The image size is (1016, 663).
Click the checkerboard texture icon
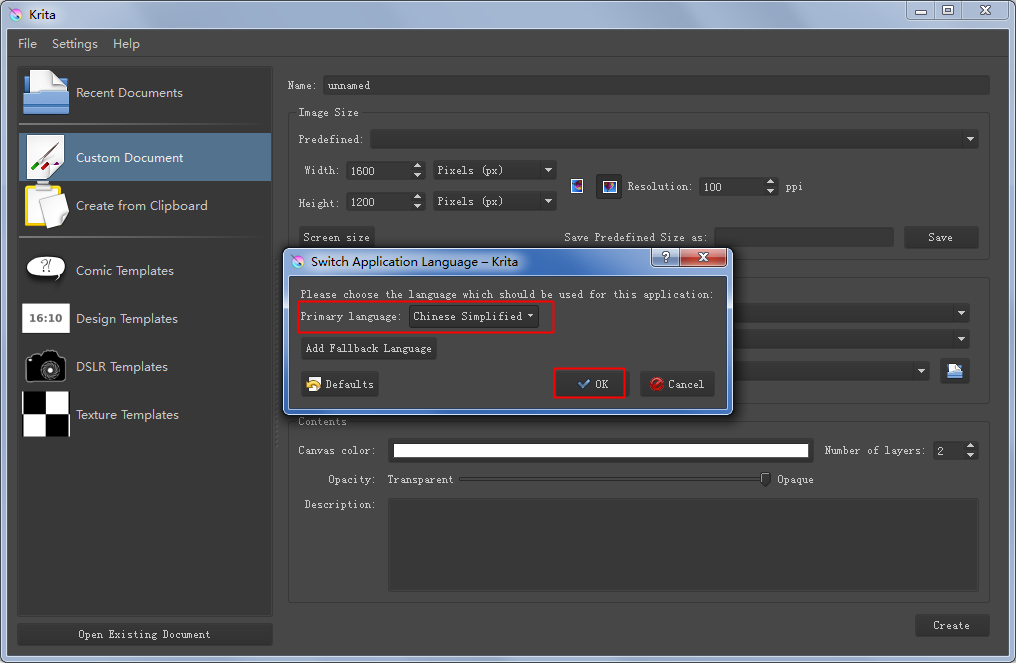pos(45,414)
